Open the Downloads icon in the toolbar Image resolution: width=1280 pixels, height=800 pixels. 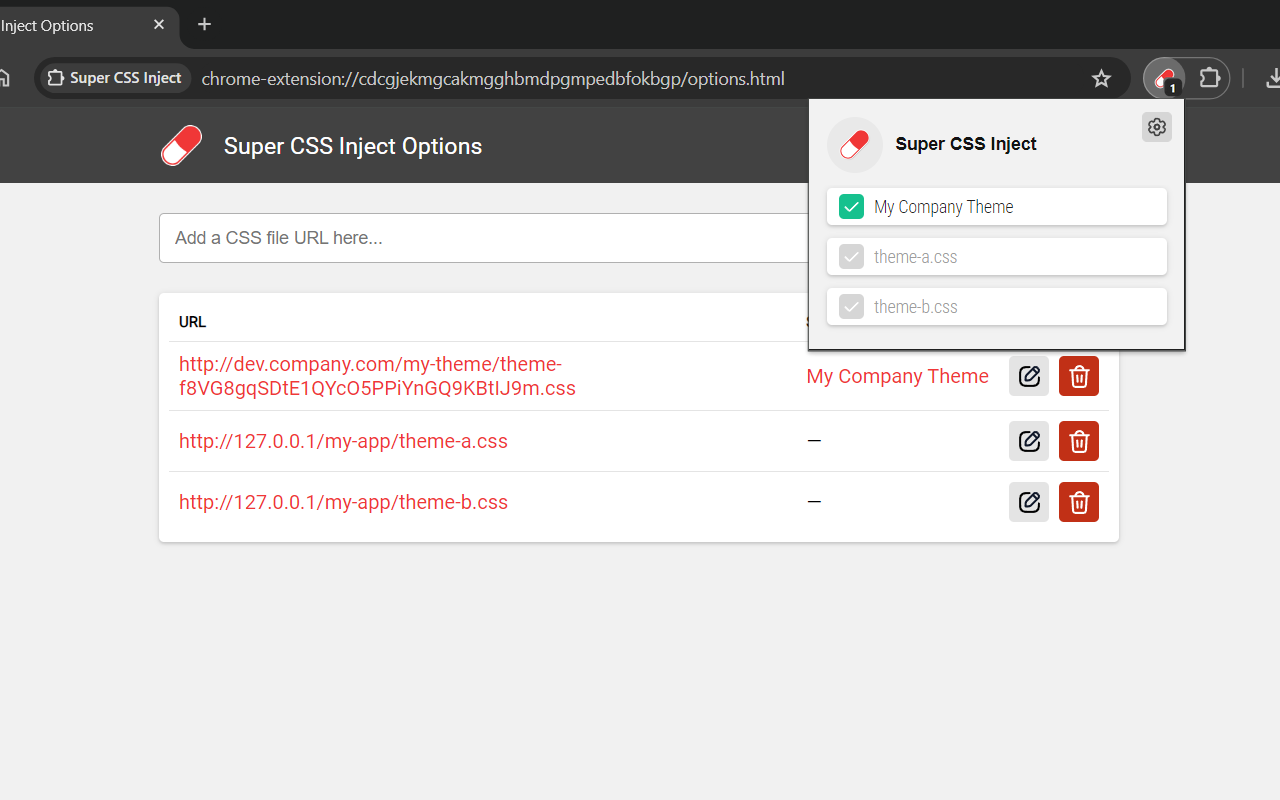(1272, 78)
